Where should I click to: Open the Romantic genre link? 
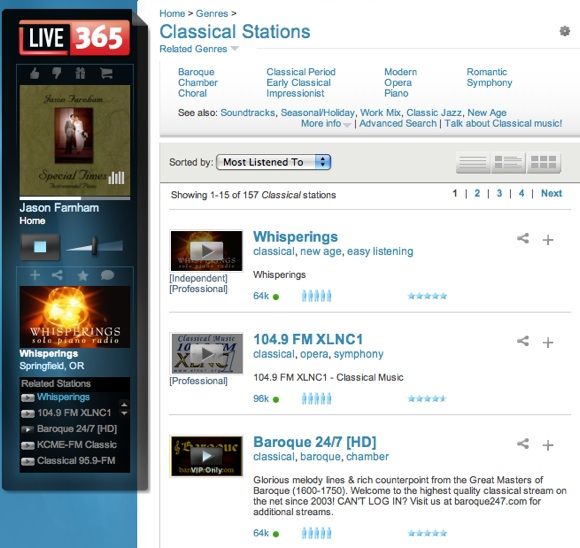point(487,72)
